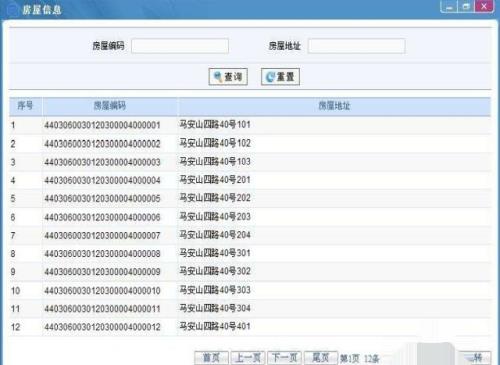Focus the 房屋编码 input field
The width and height of the screenshot is (500, 365).
[x=180, y=46]
